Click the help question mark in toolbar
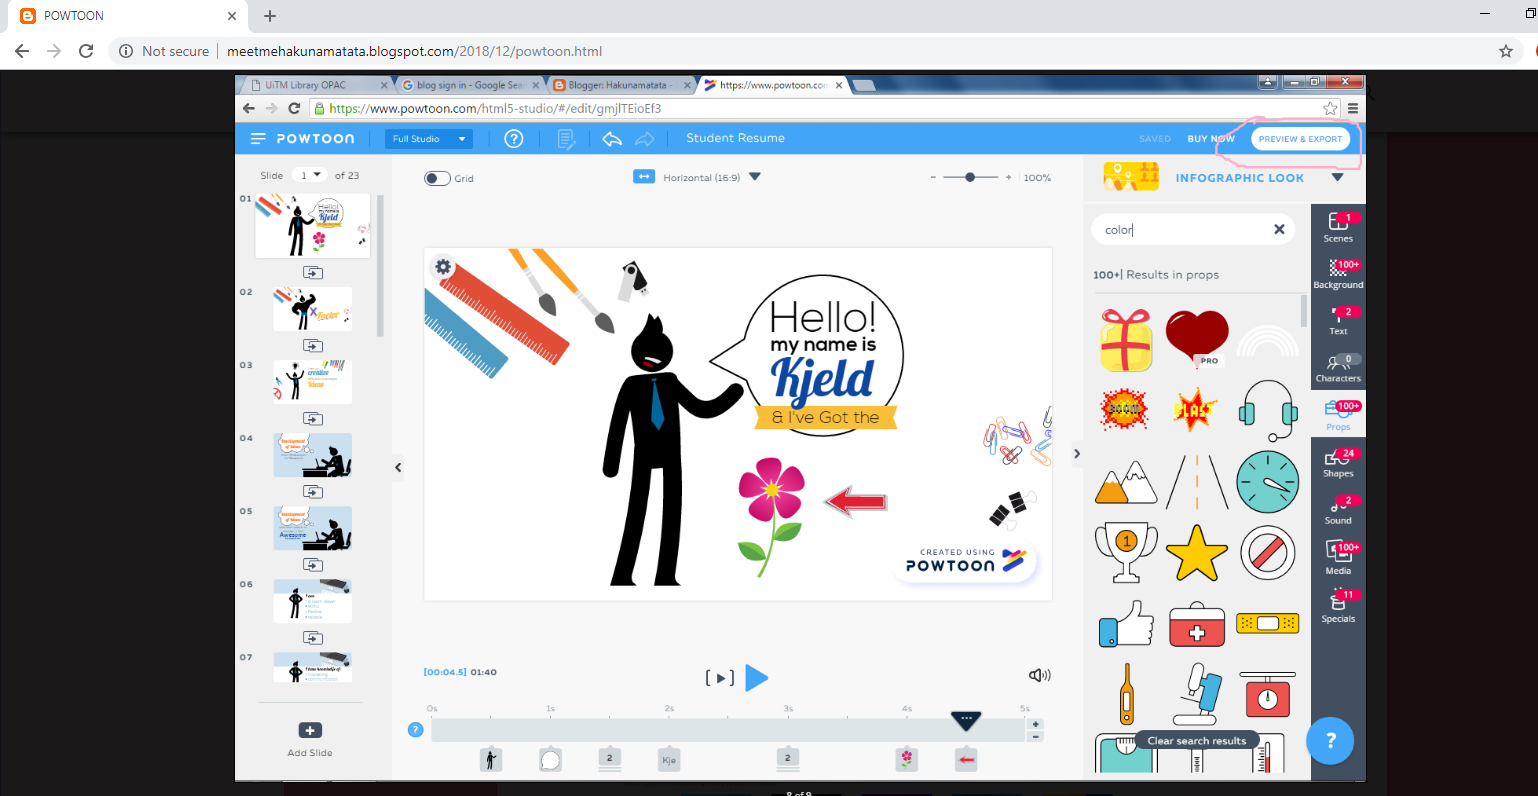This screenshot has width=1538, height=796. pyautogui.click(x=514, y=139)
